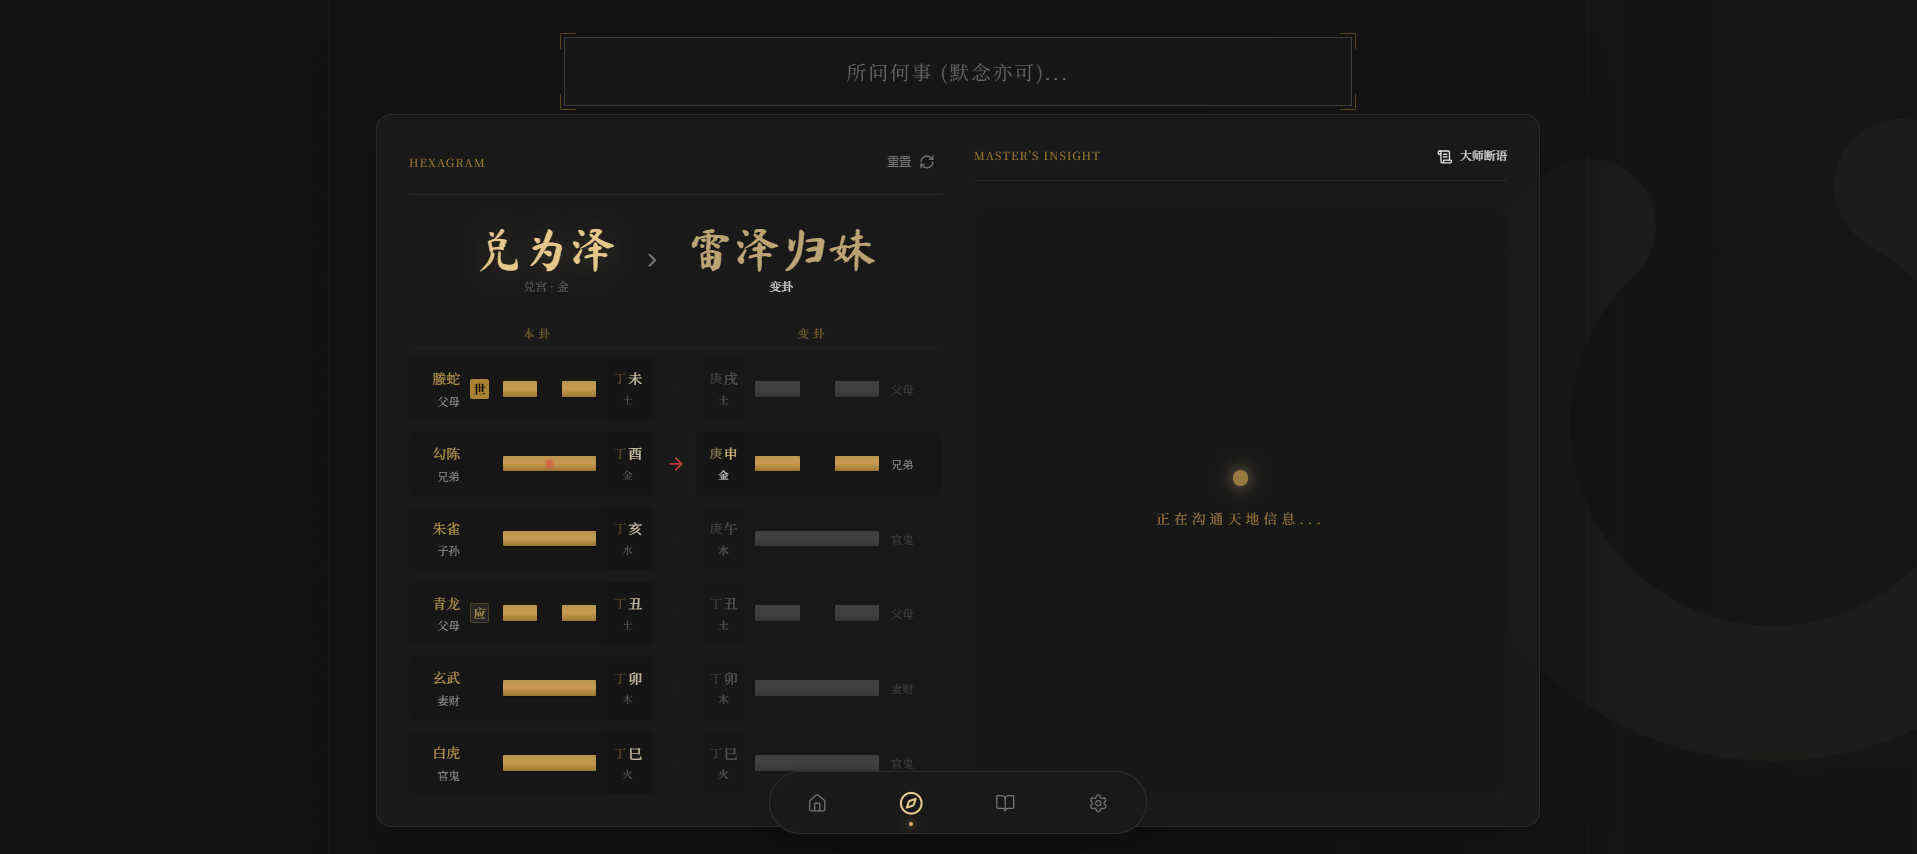Click the 应 badge on 青龙 line
Viewport: 1917px width, 854px height.
480,613
